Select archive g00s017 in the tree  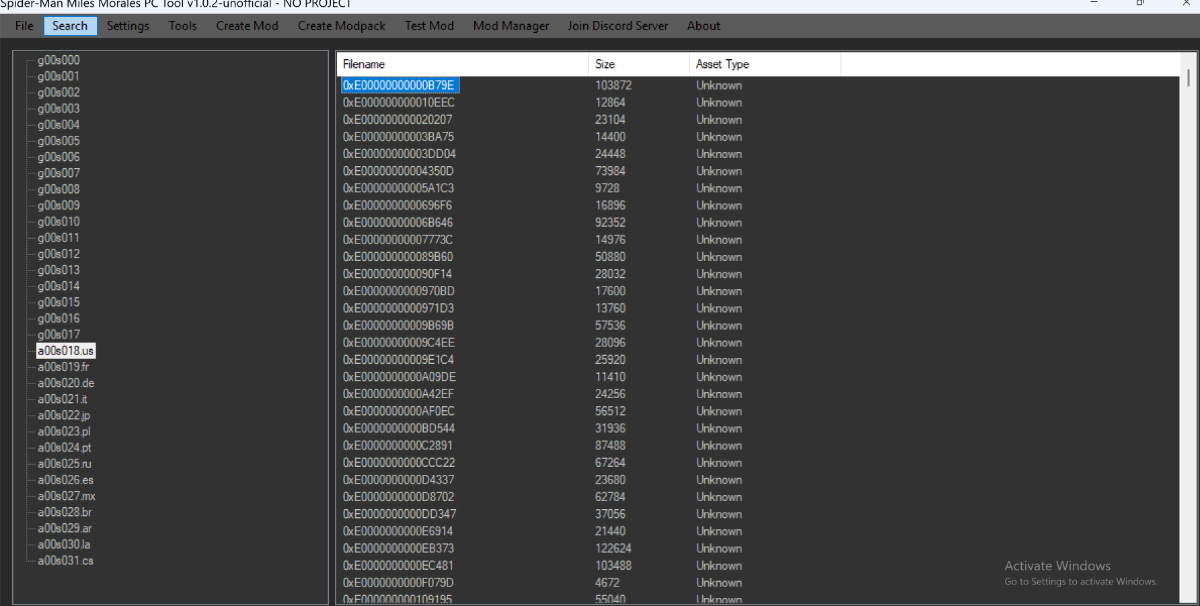click(58, 334)
